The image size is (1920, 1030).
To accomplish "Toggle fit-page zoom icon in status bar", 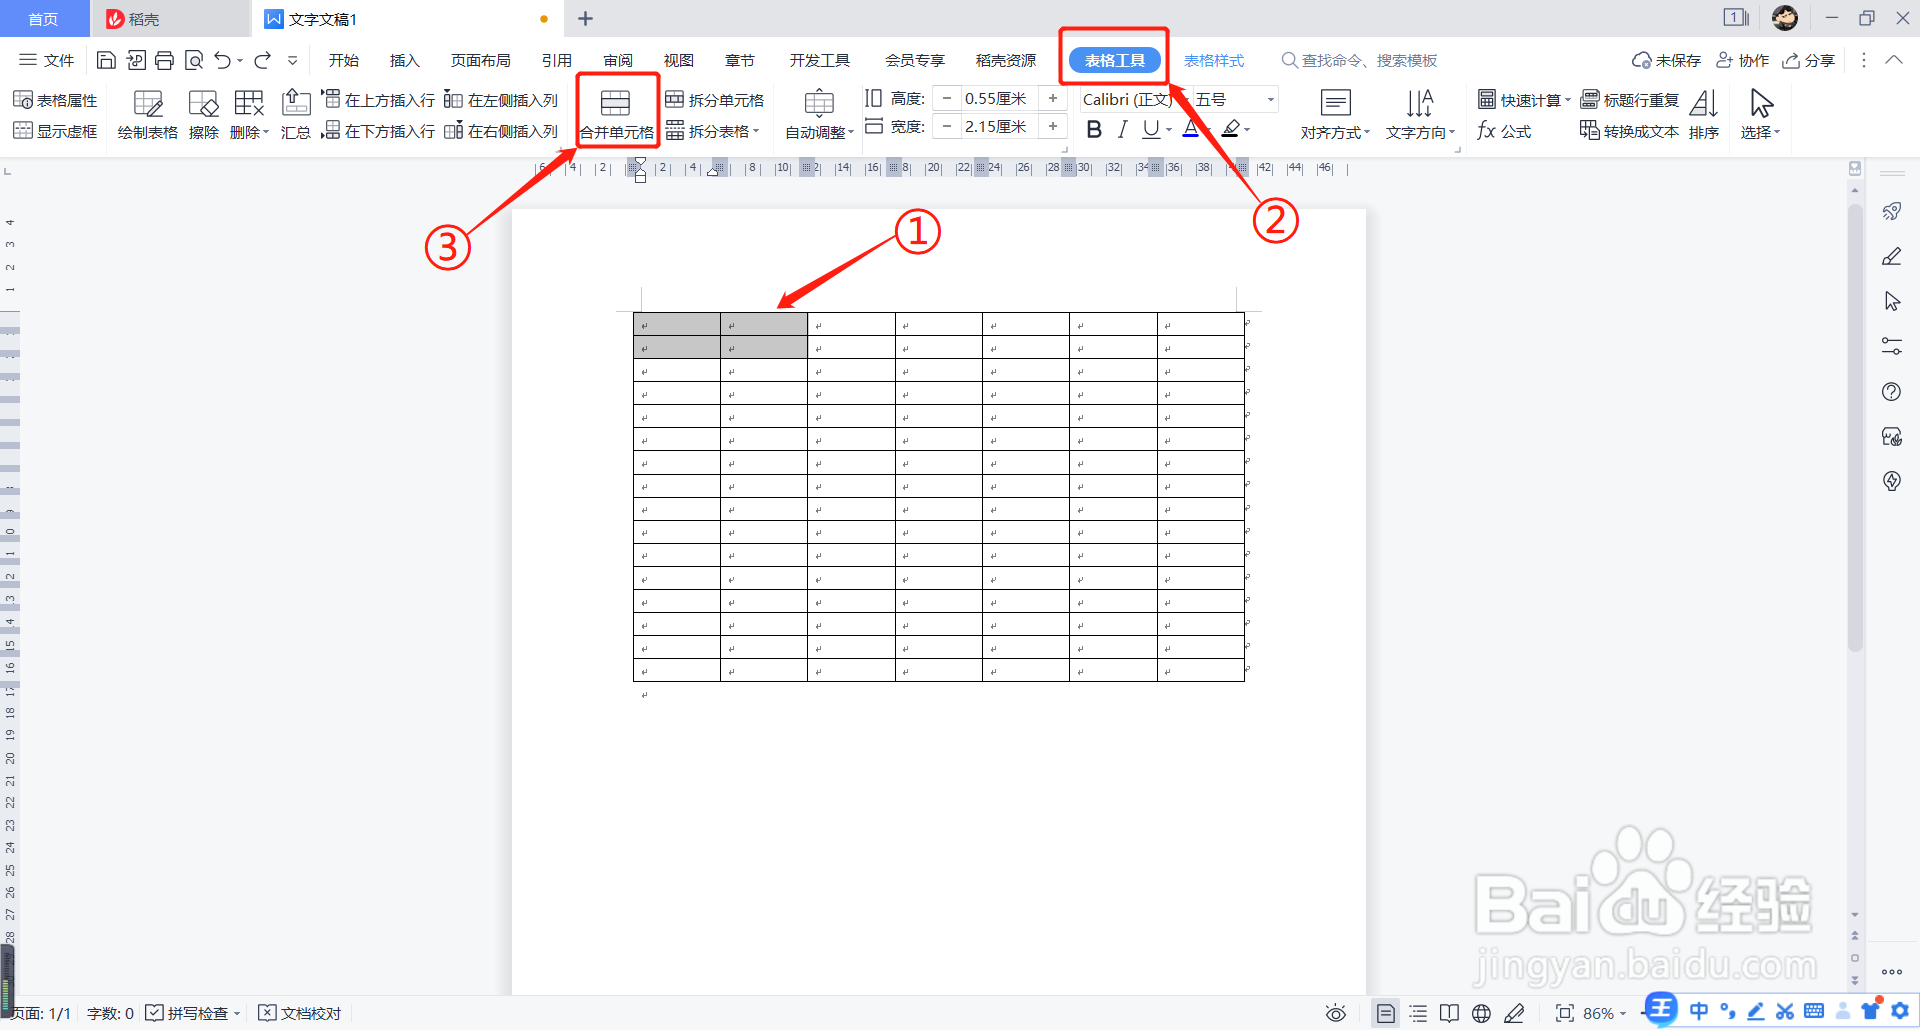I will [1565, 1013].
